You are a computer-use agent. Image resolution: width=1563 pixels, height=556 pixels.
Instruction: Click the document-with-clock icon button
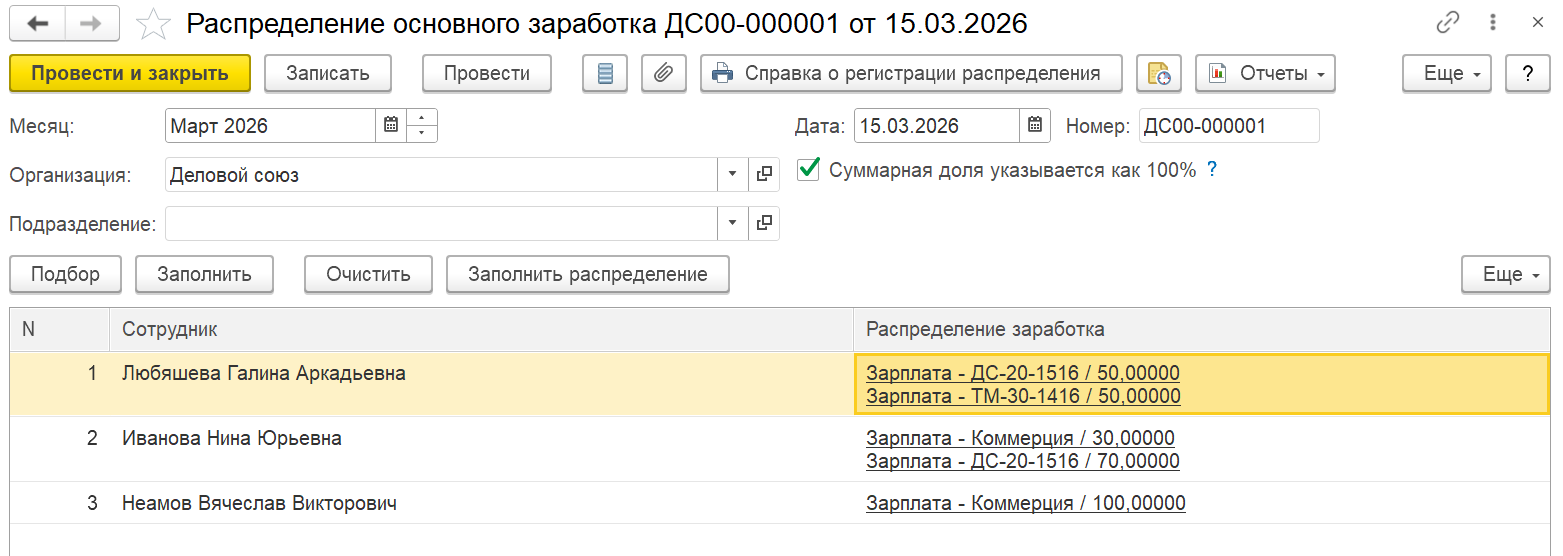pyautogui.click(x=1159, y=73)
